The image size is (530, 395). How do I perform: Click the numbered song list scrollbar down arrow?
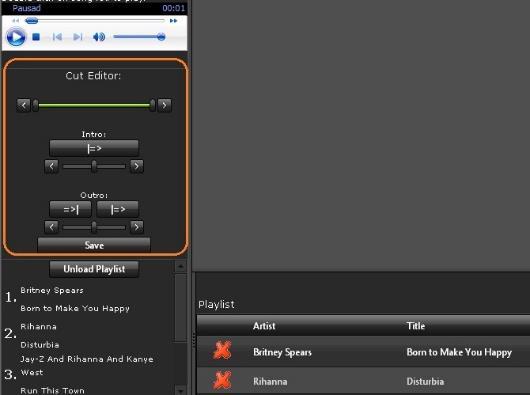[x=180, y=390]
